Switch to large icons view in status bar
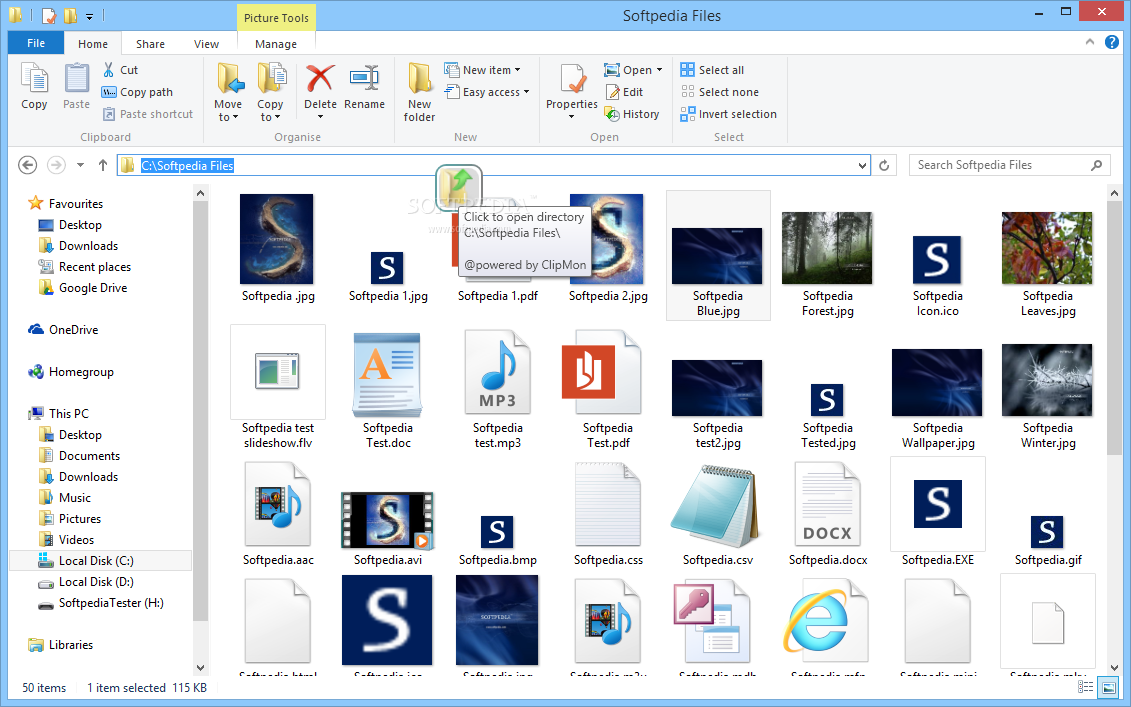This screenshot has height=707, width=1131. coord(1108,688)
